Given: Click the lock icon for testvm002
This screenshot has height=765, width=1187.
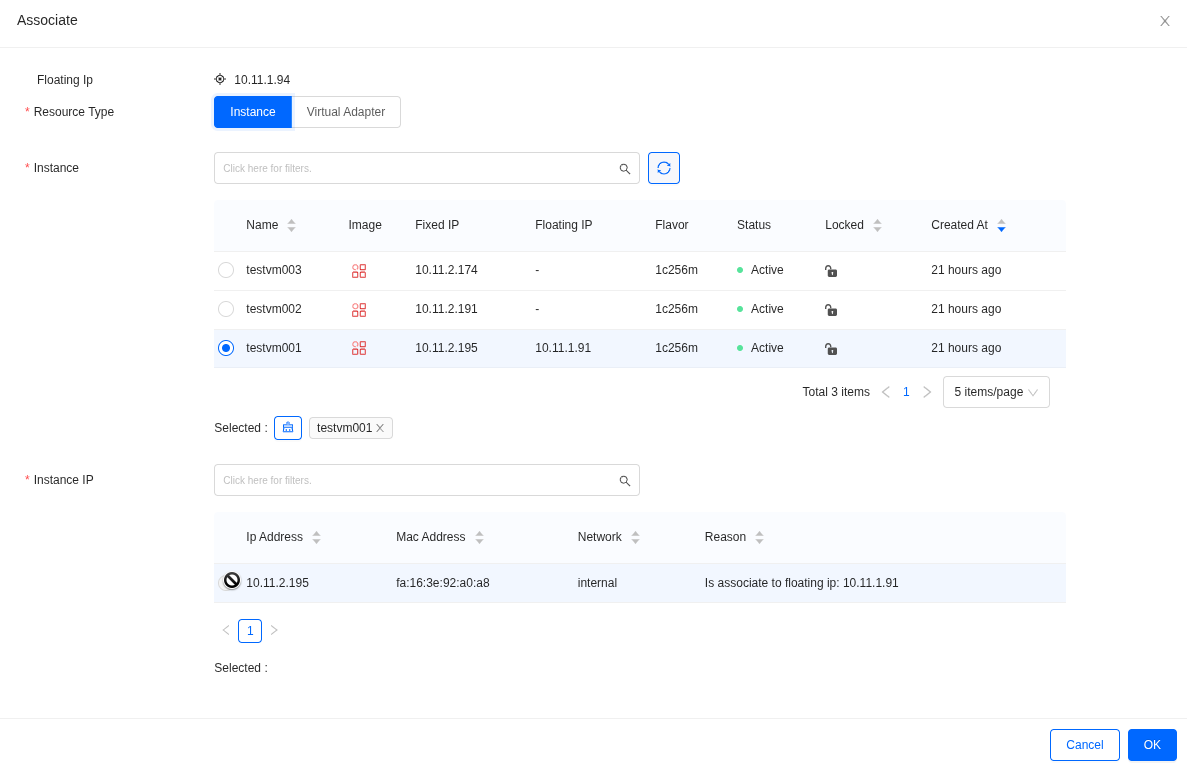Looking at the screenshot, I should [831, 310].
